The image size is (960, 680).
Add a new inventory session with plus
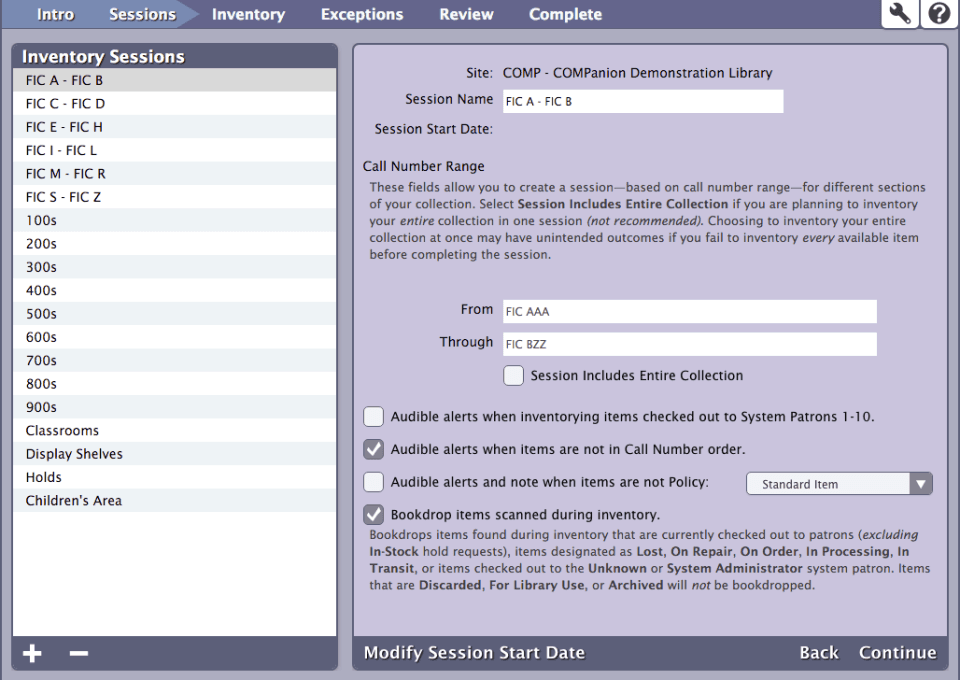[33, 653]
